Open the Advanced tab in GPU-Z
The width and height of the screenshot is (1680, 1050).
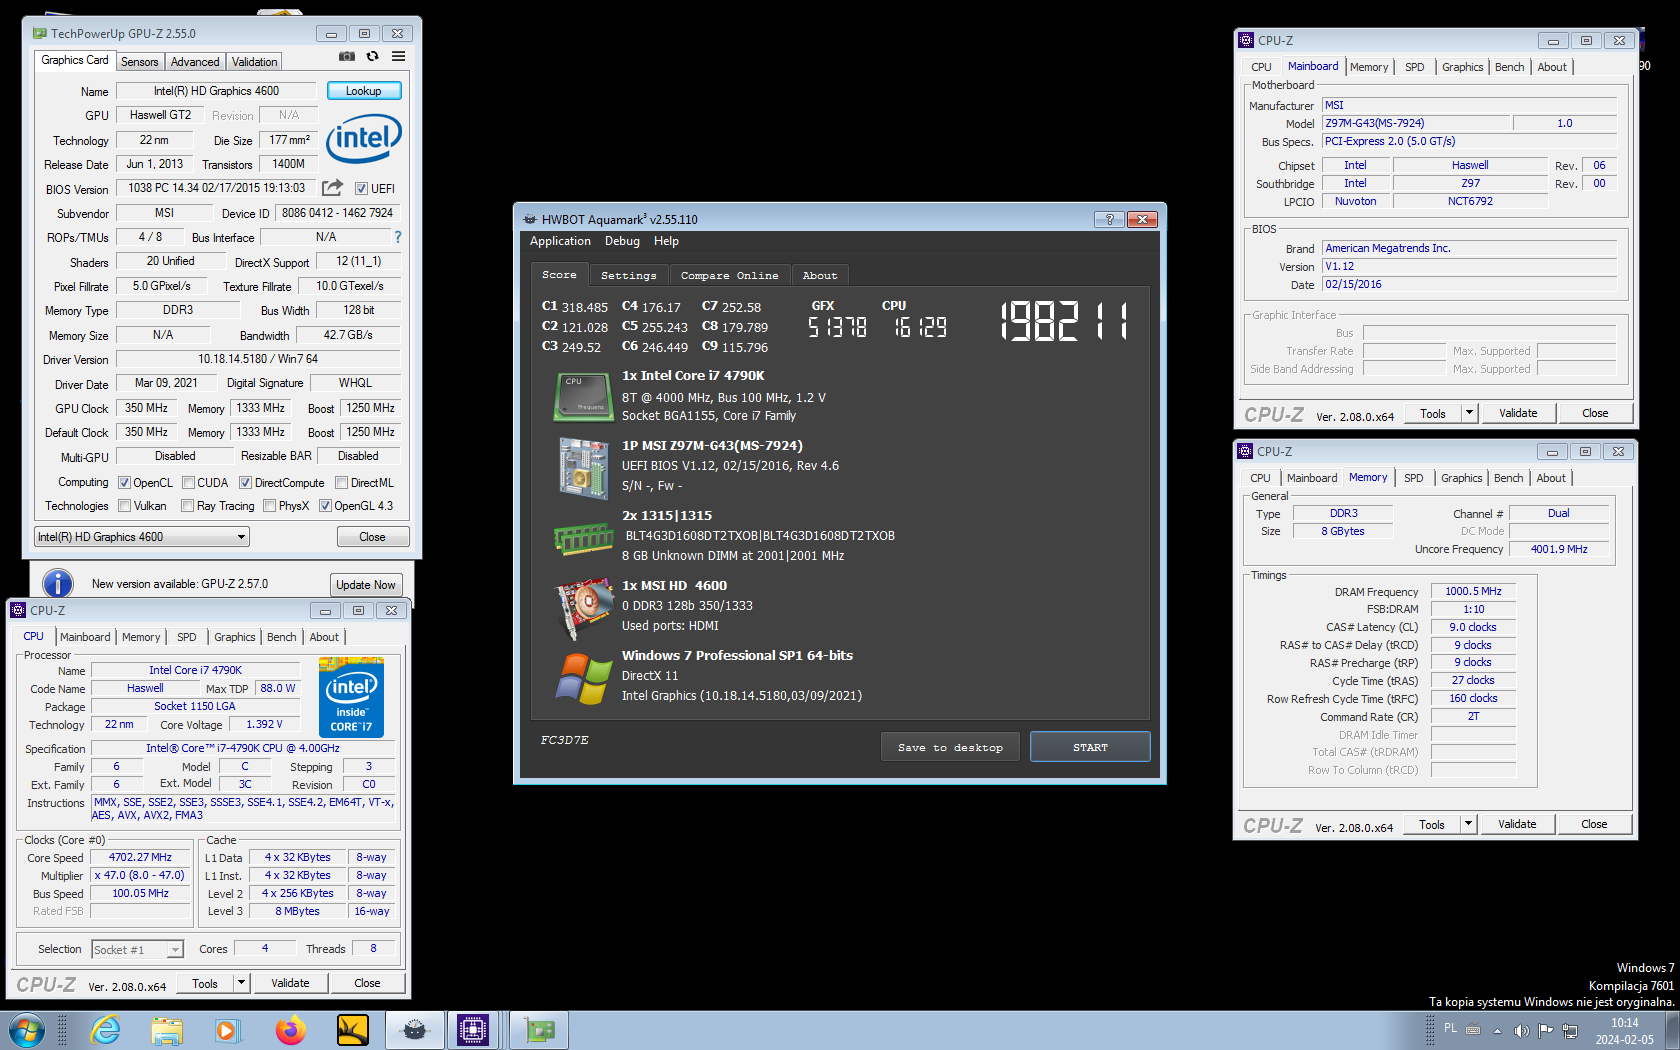(195, 62)
